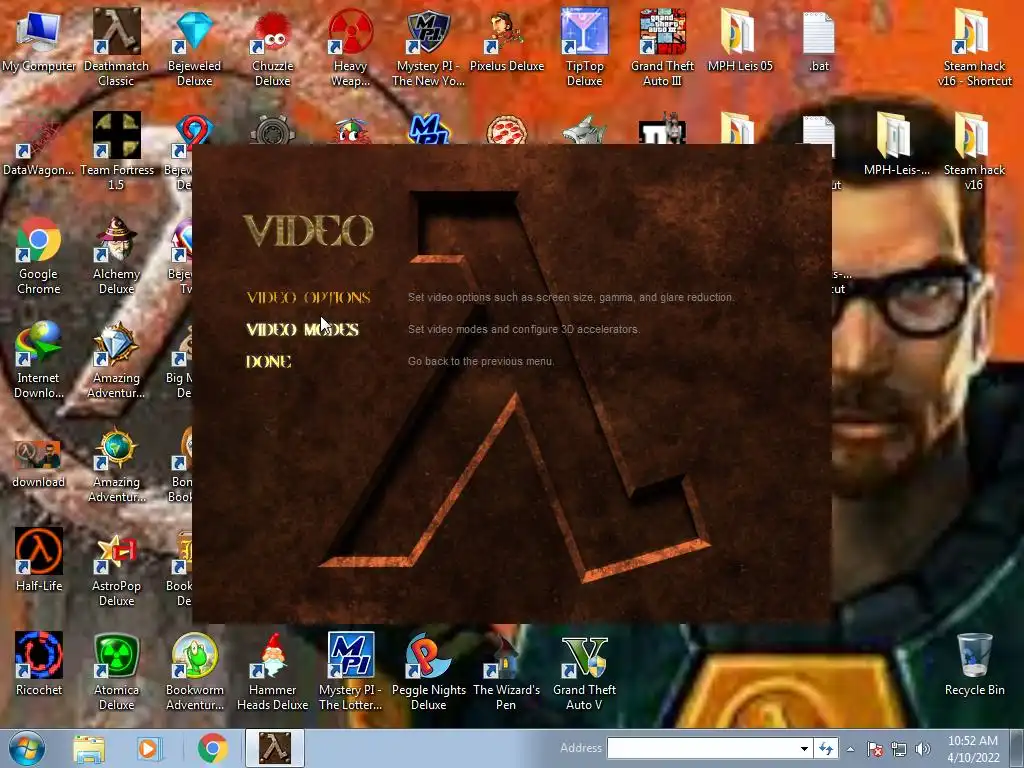Launch DataWagon shortcut

pos(39,145)
